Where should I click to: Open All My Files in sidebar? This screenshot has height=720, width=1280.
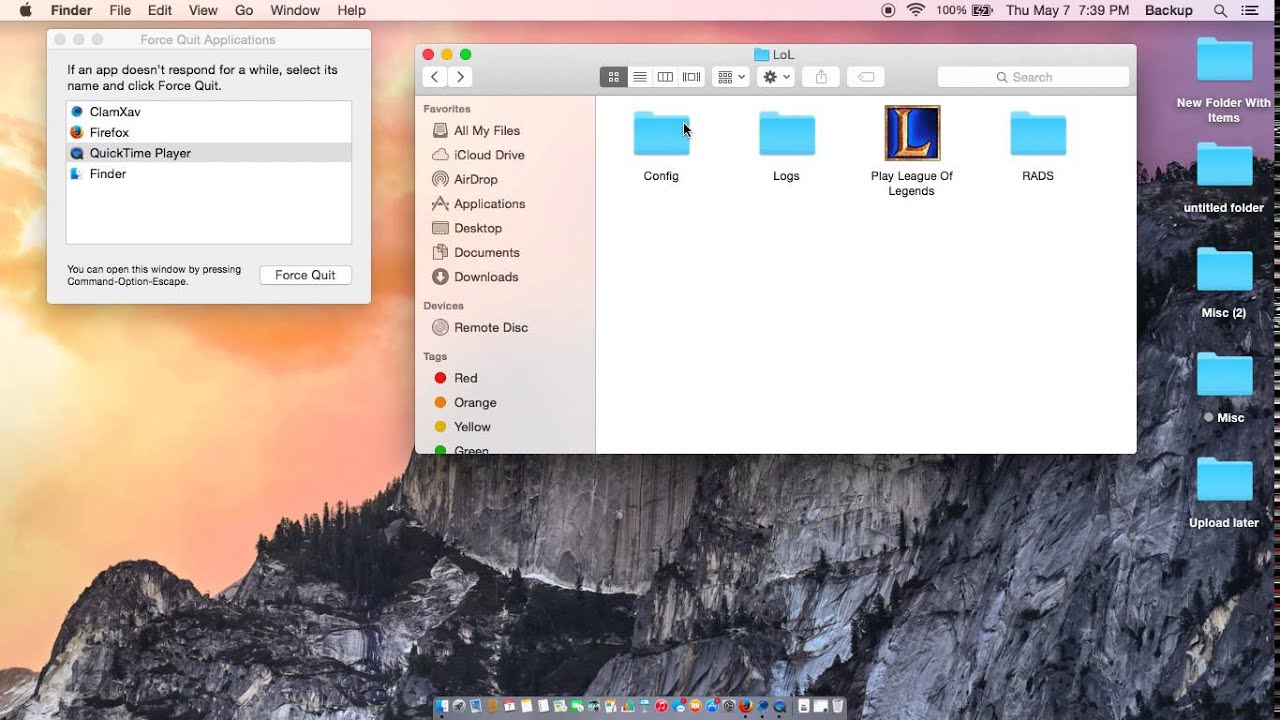[x=487, y=131]
